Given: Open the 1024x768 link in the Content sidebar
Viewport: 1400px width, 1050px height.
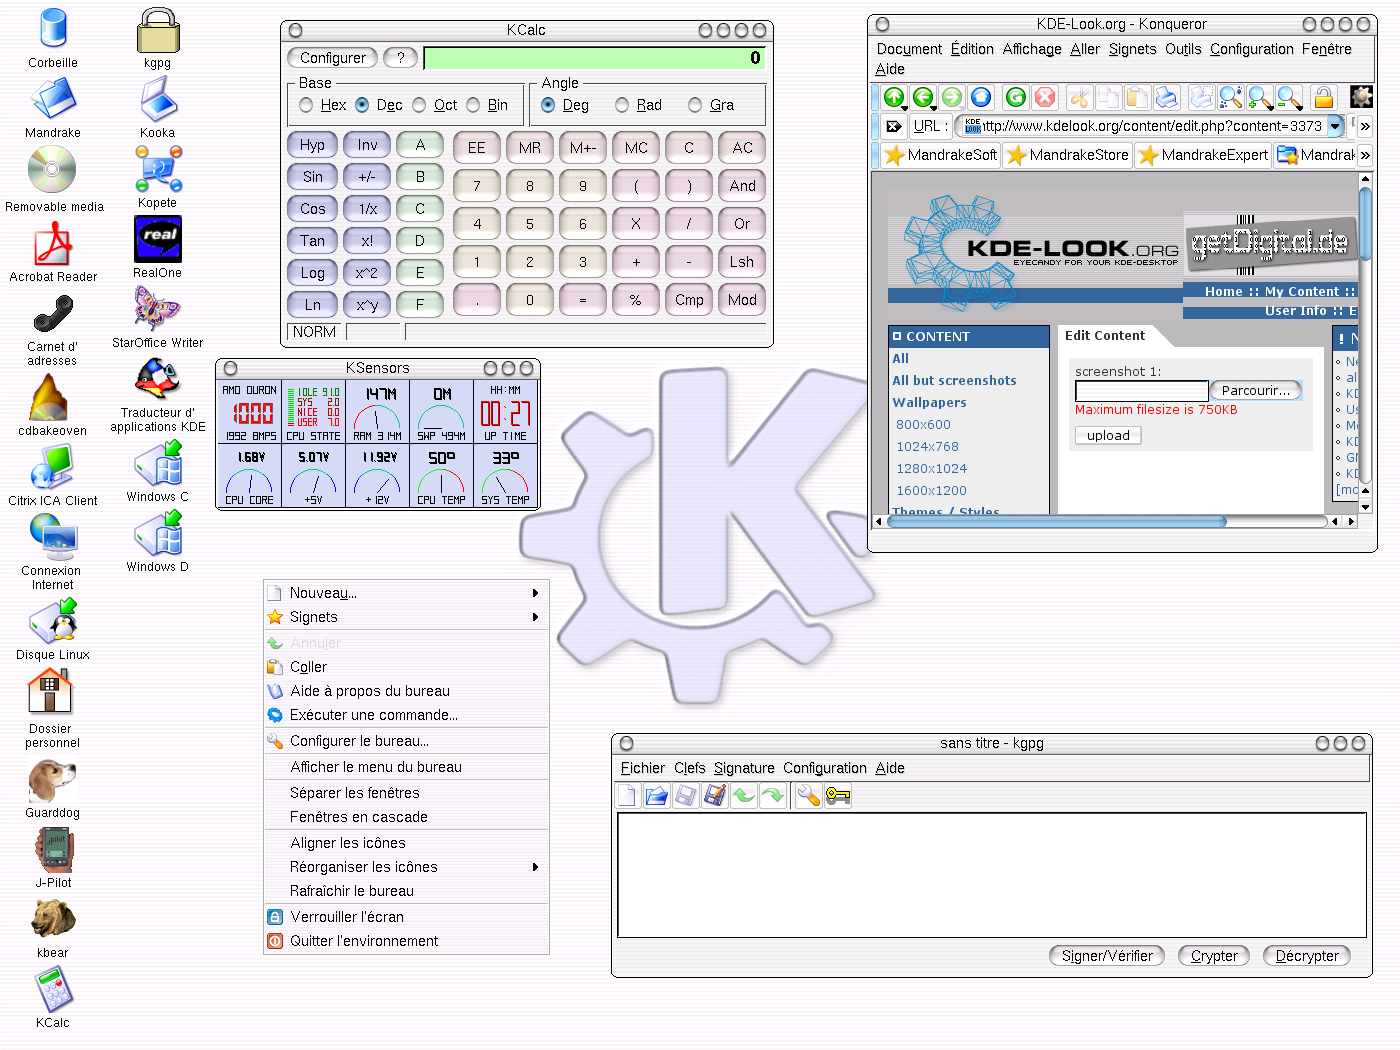Looking at the screenshot, I should click(927, 447).
